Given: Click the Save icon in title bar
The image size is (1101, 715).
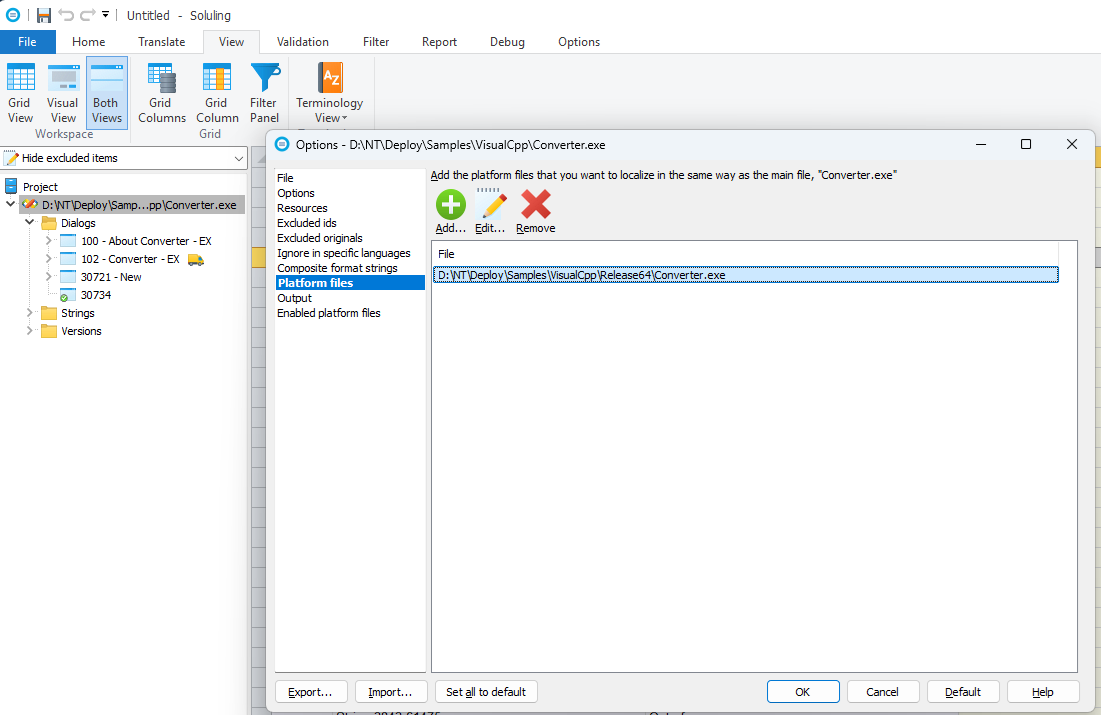Looking at the screenshot, I should (x=43, y=15).
